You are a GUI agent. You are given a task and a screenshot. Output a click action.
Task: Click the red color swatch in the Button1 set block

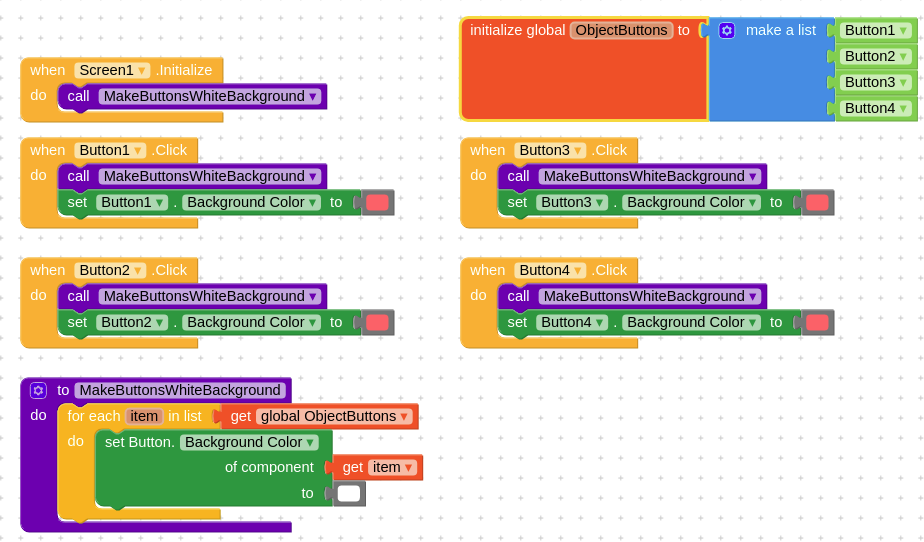coord(377,203)
